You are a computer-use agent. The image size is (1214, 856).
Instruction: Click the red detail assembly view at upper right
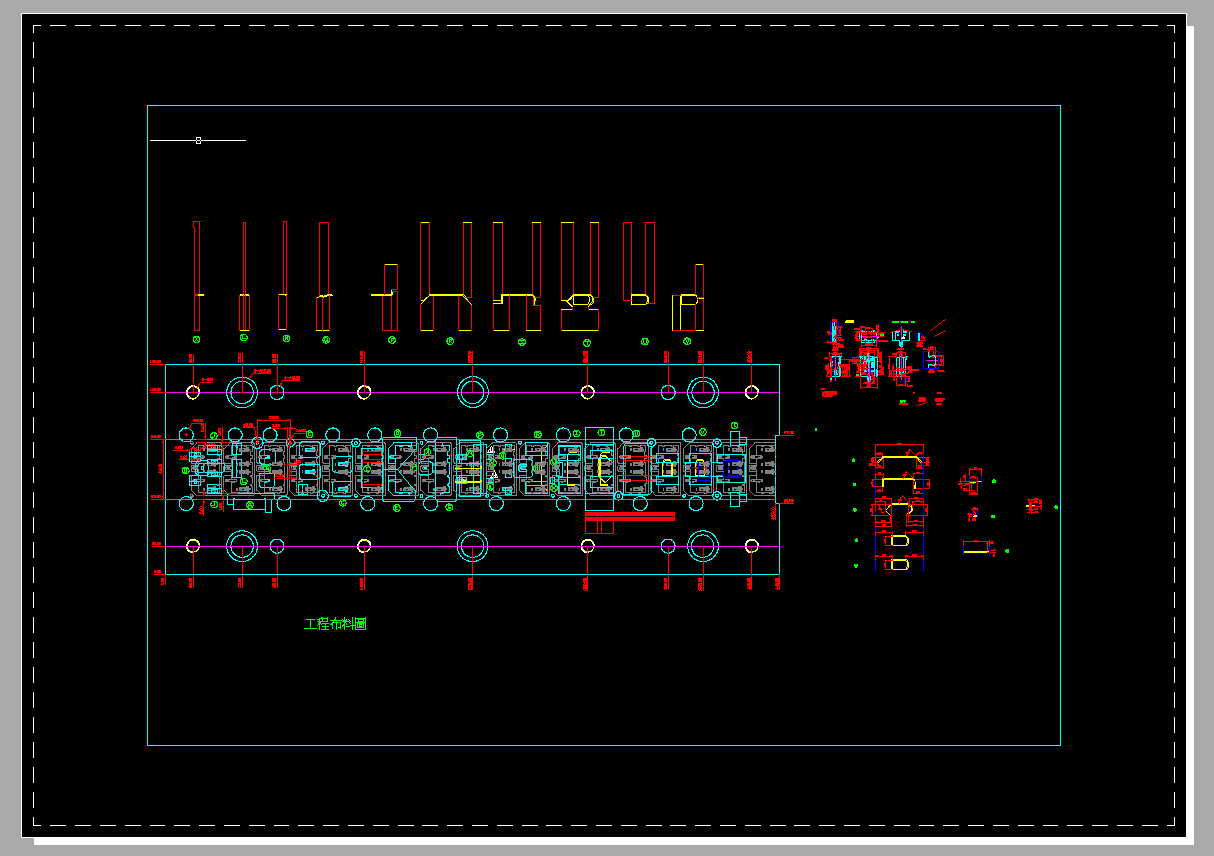[x=880, y=360]
